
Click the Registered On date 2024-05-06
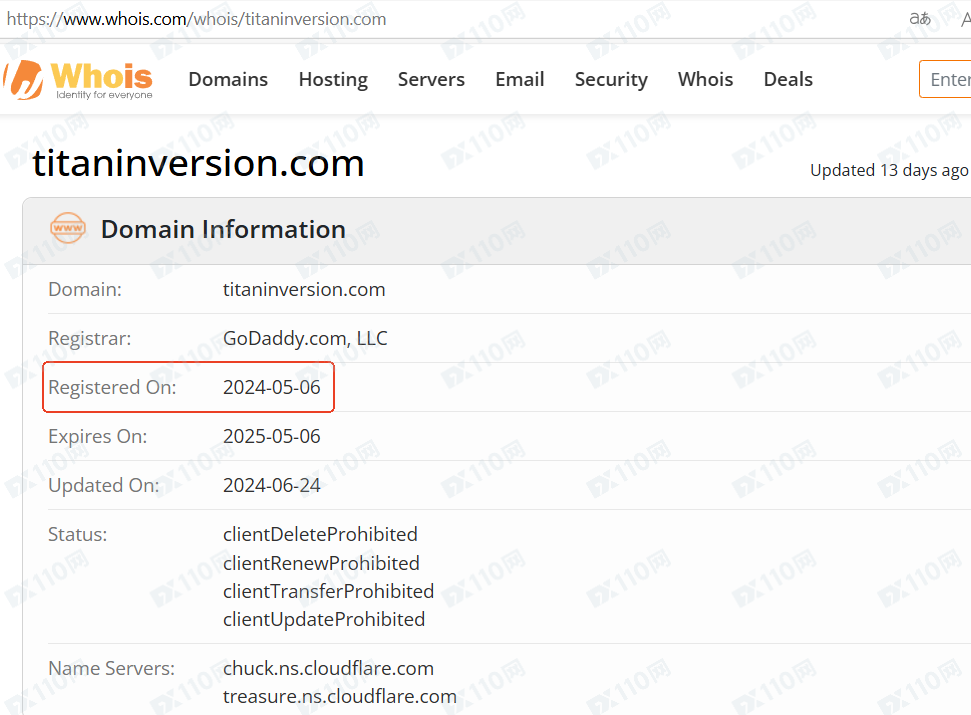coord(272,388)
